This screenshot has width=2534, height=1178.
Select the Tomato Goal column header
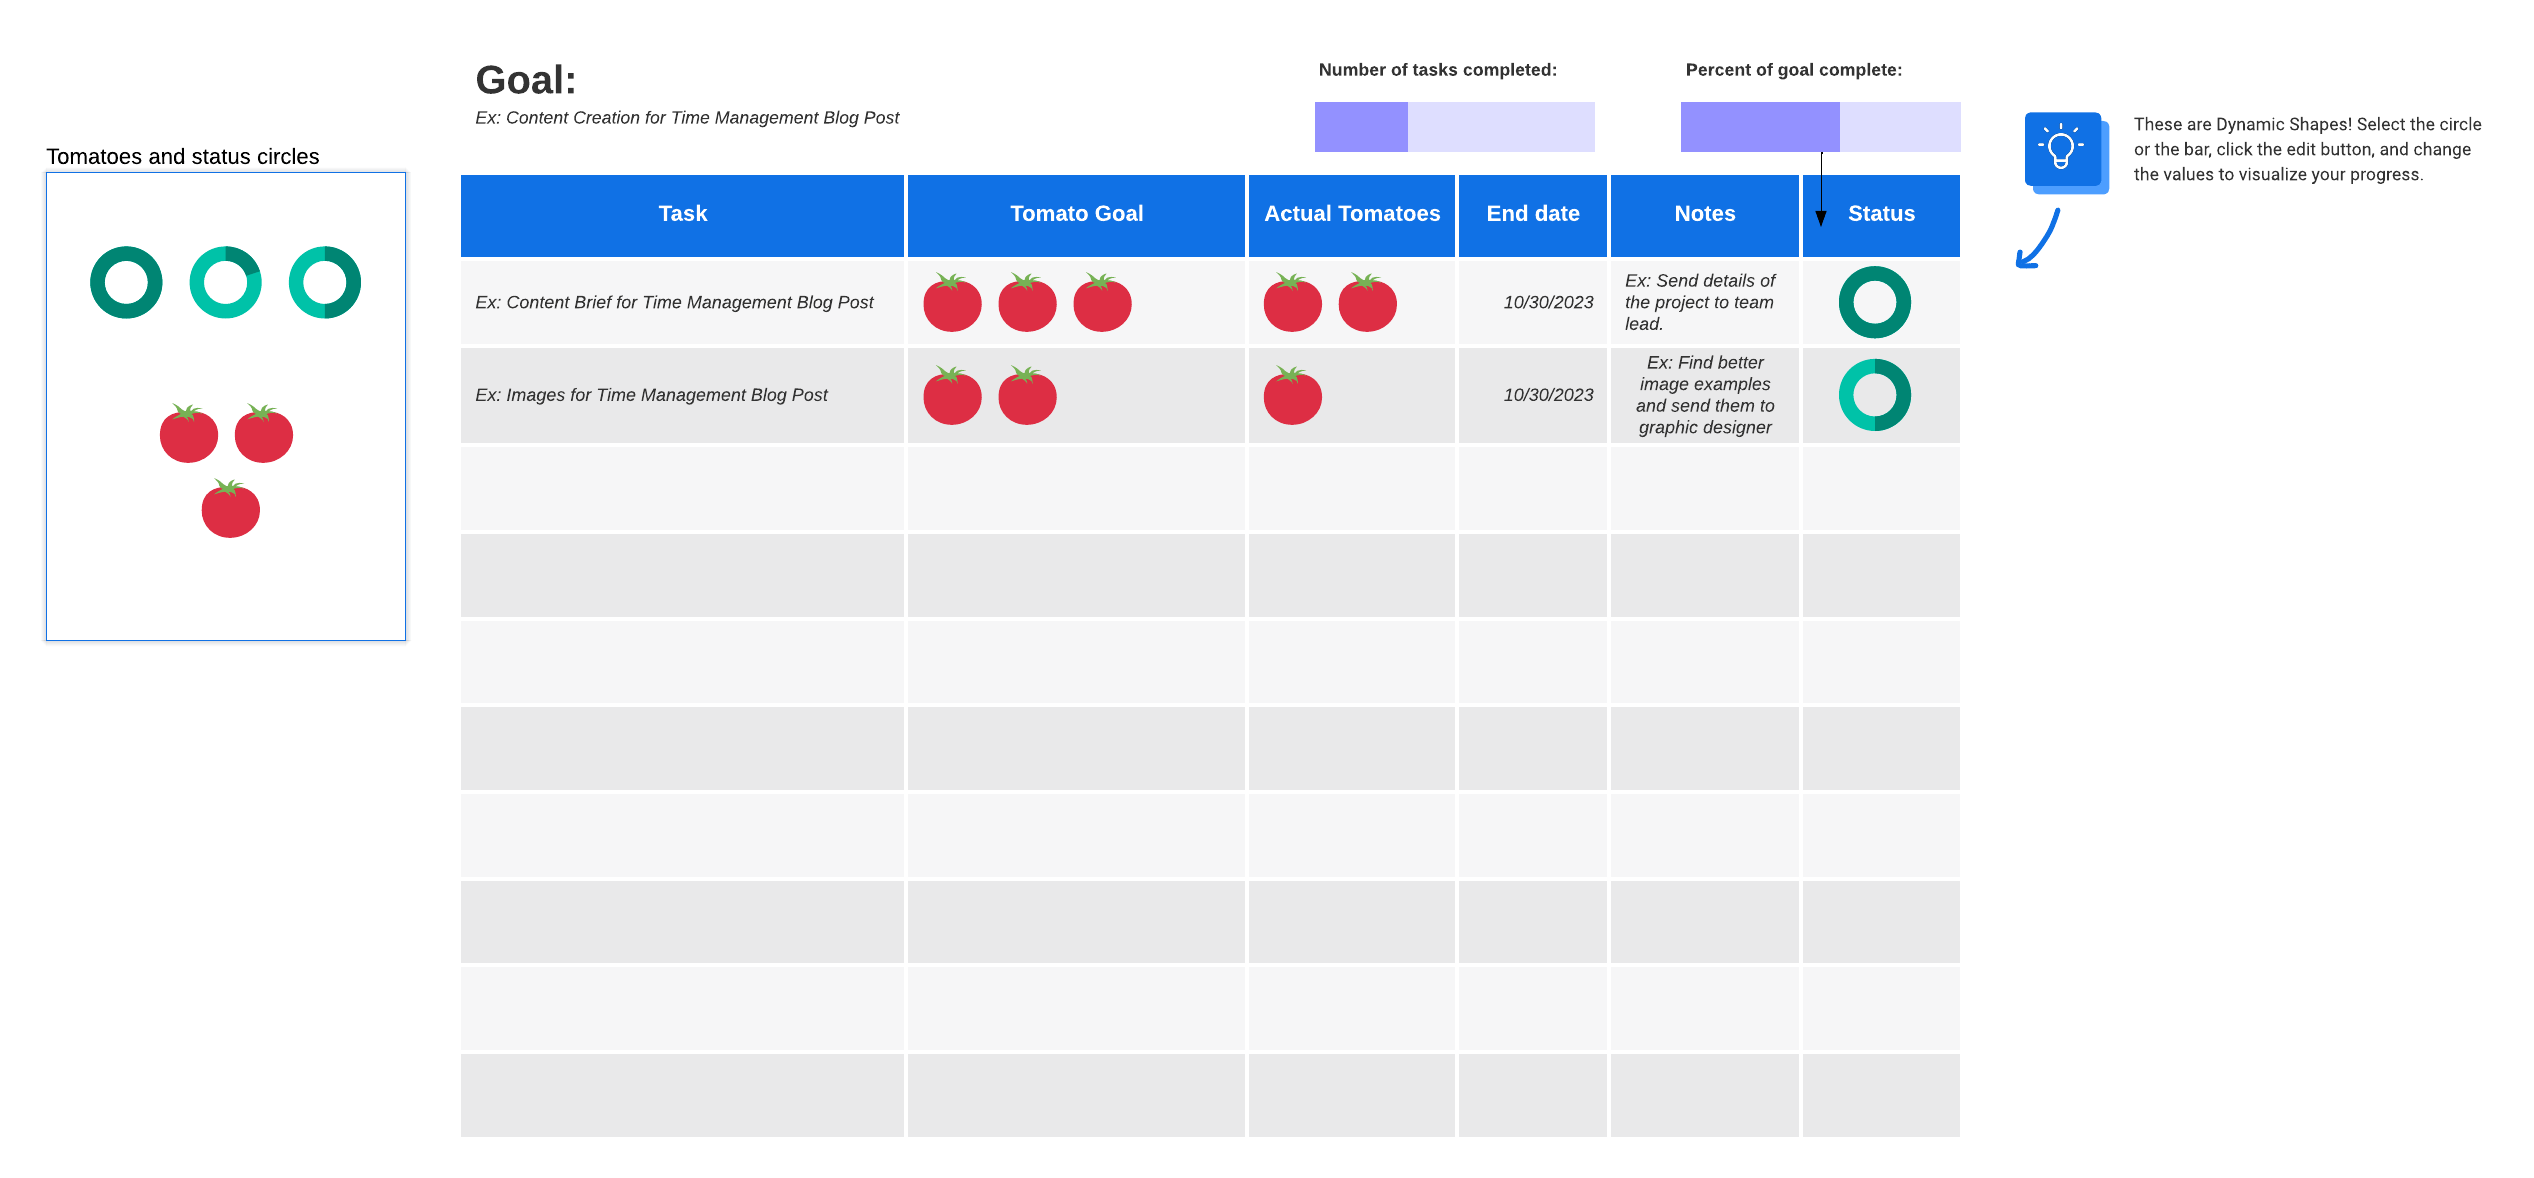pyautogui.click(x=1076, y=214)
